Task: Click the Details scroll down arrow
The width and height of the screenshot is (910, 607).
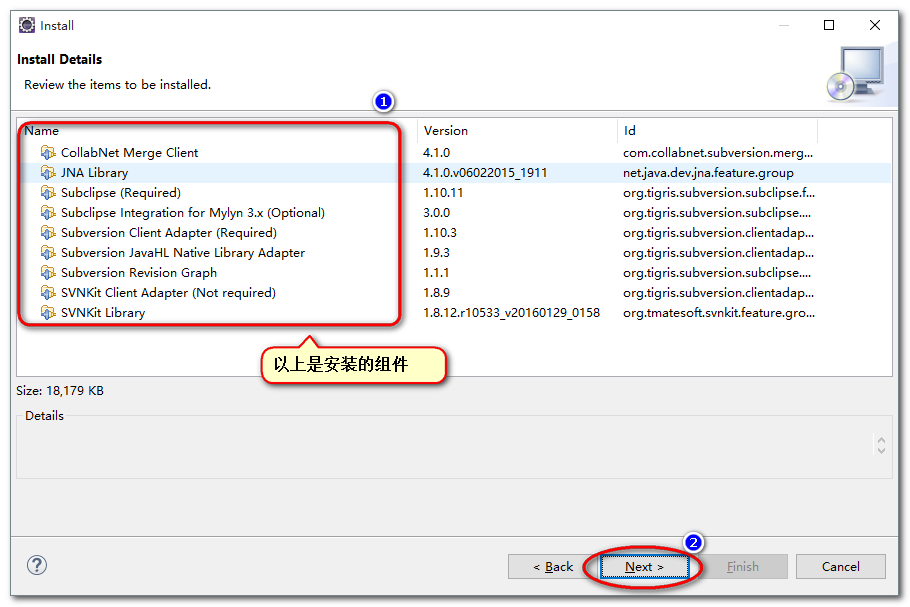Action: coord(882,451)
